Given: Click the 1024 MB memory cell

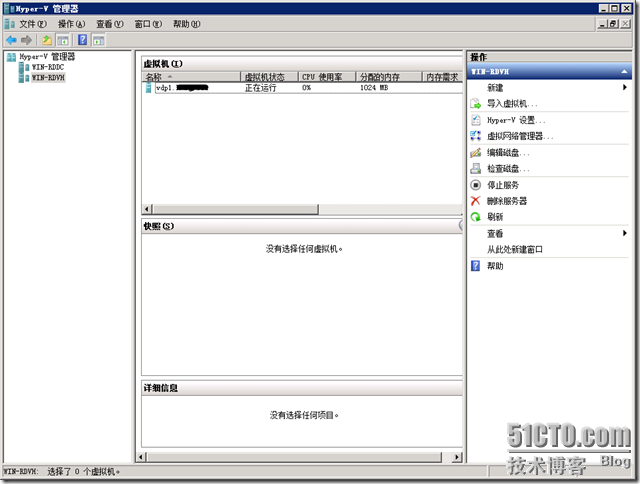Looking at the screenshot, I should pos(374,88).
